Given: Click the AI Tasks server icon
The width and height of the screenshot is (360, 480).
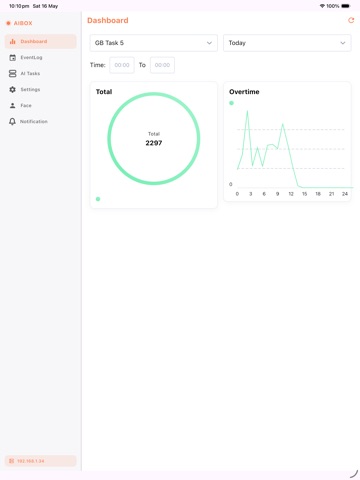Looking at the screenshot, I should click(13, 74).
